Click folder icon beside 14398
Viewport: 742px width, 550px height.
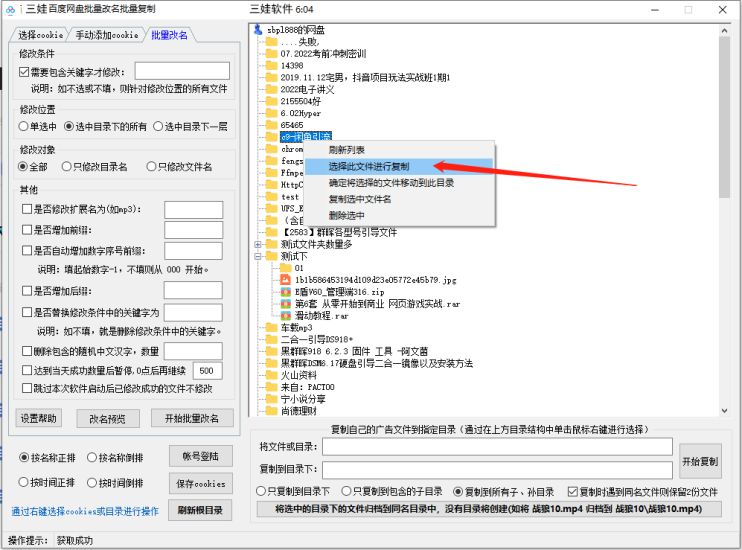[271, 65]
